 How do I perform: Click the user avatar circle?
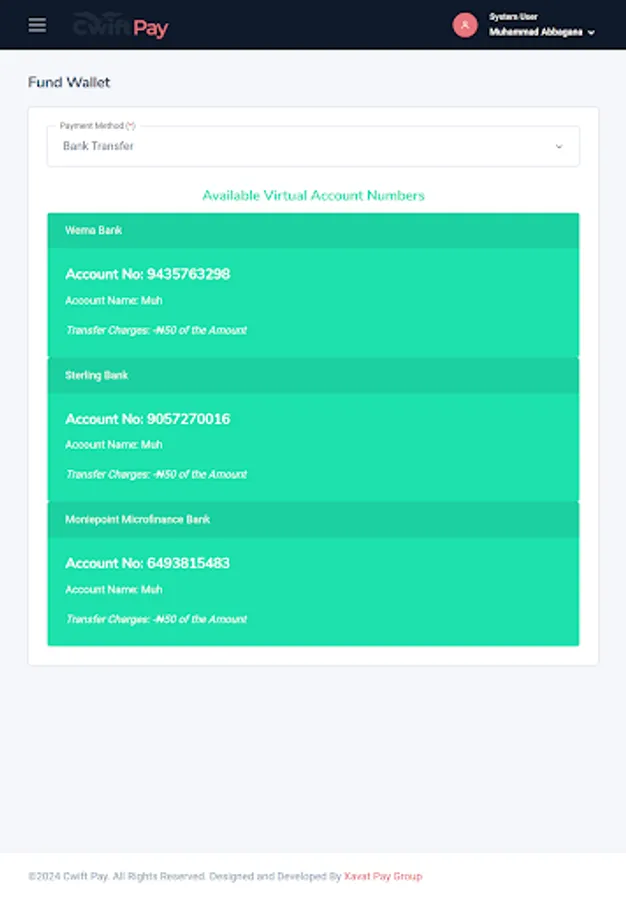[x=466, y=24]
